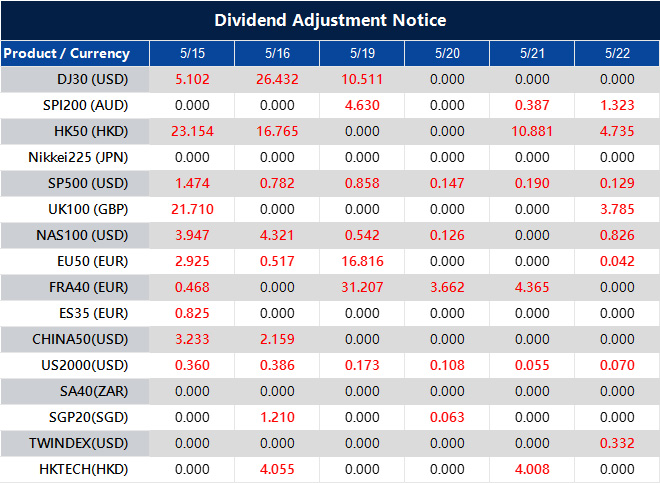Click the 5/22 date column header
The image size is (660, 483).
(x=617, y=53)
